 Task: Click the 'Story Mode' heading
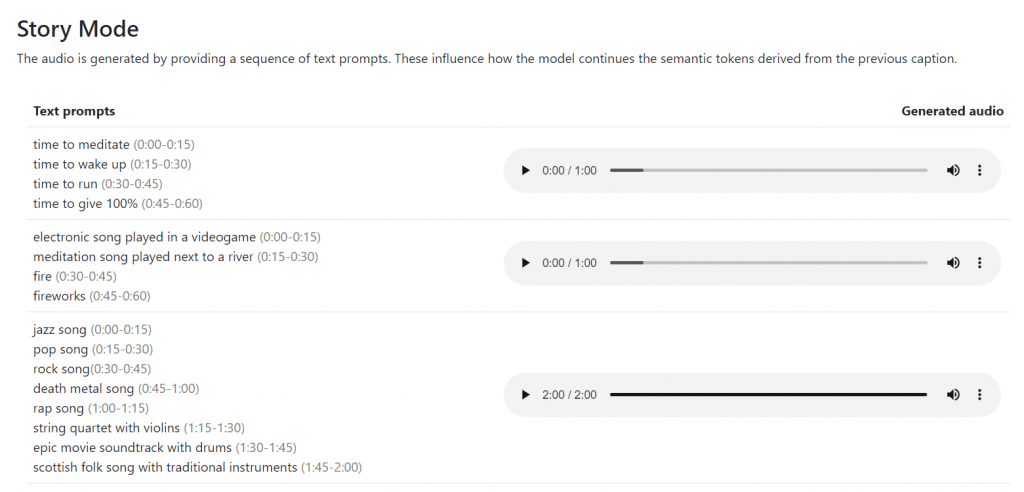78,29
